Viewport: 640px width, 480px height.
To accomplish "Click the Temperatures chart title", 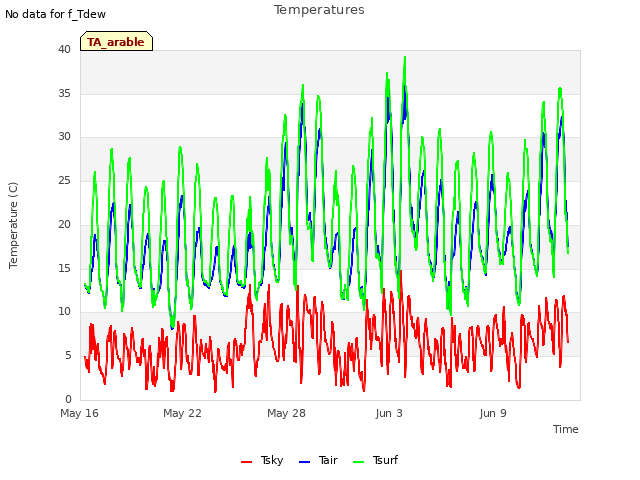I will [x=319, y=10].
